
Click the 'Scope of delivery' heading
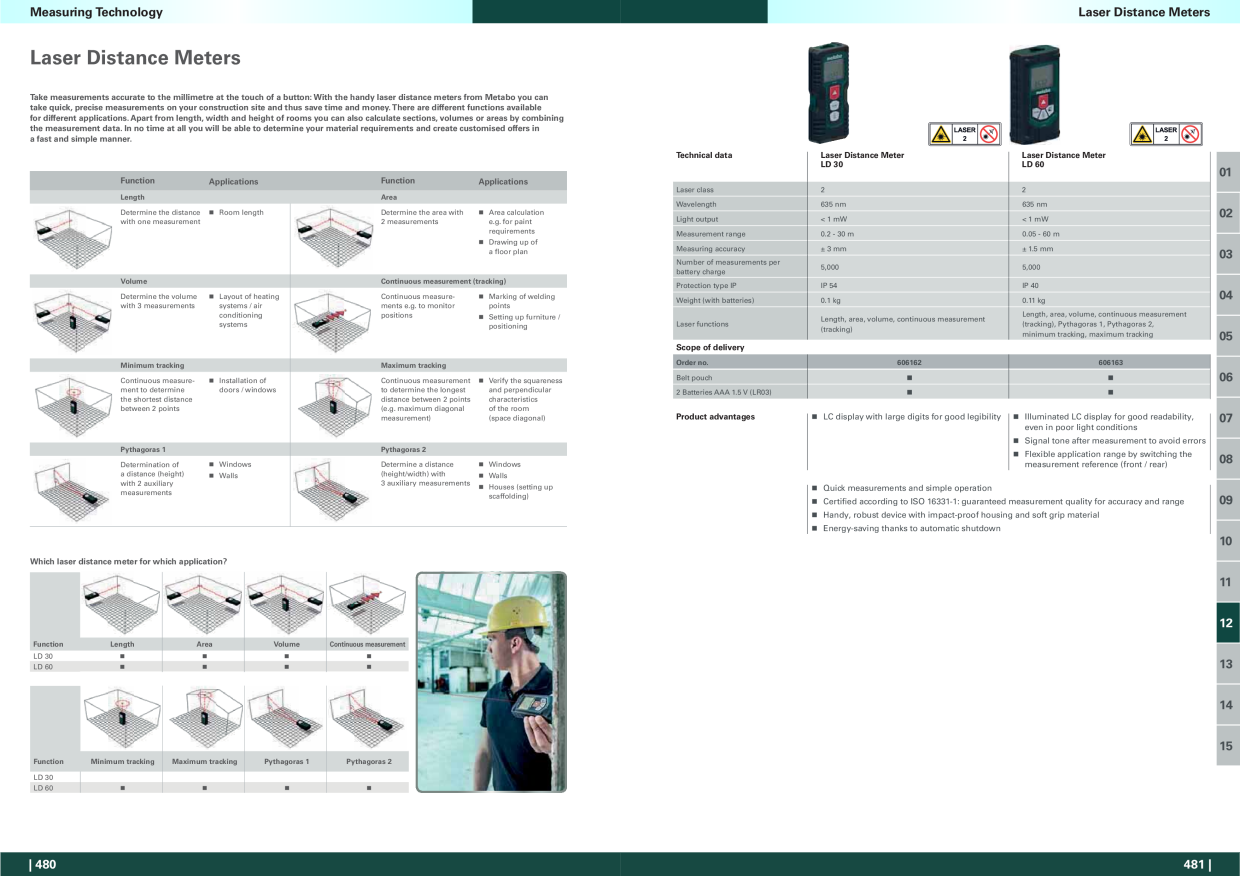[710, 347]
